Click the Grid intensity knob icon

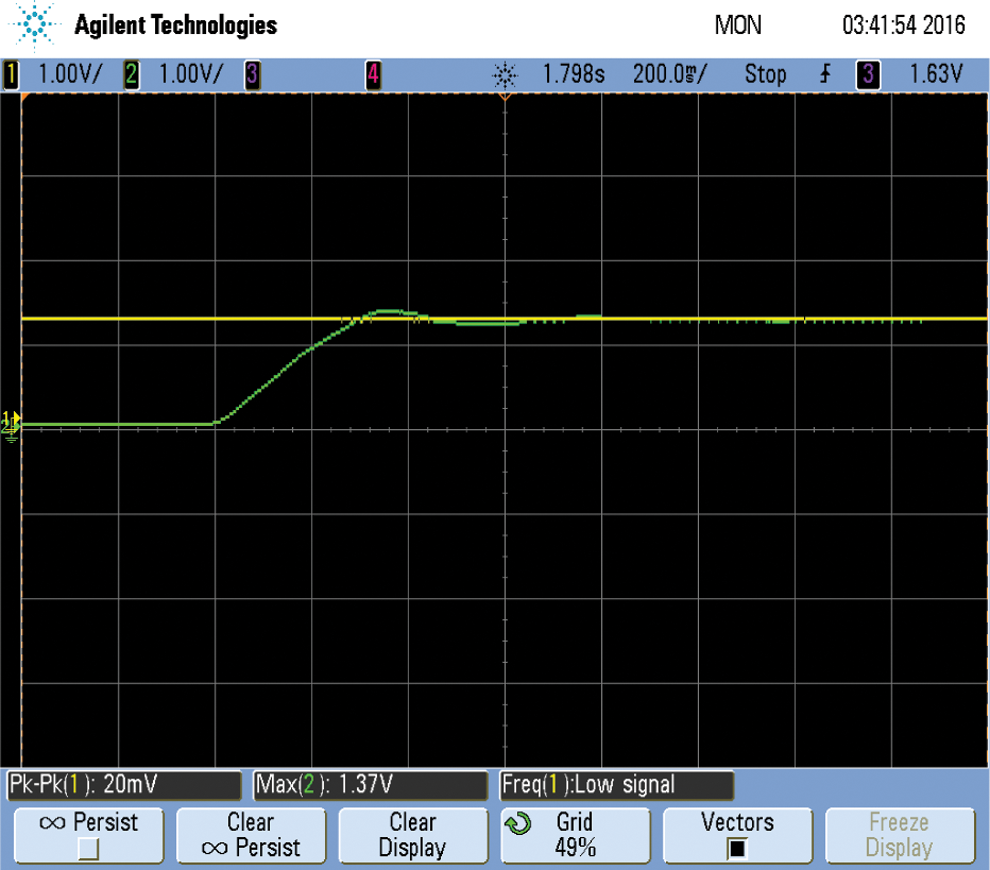click(517, 825)
